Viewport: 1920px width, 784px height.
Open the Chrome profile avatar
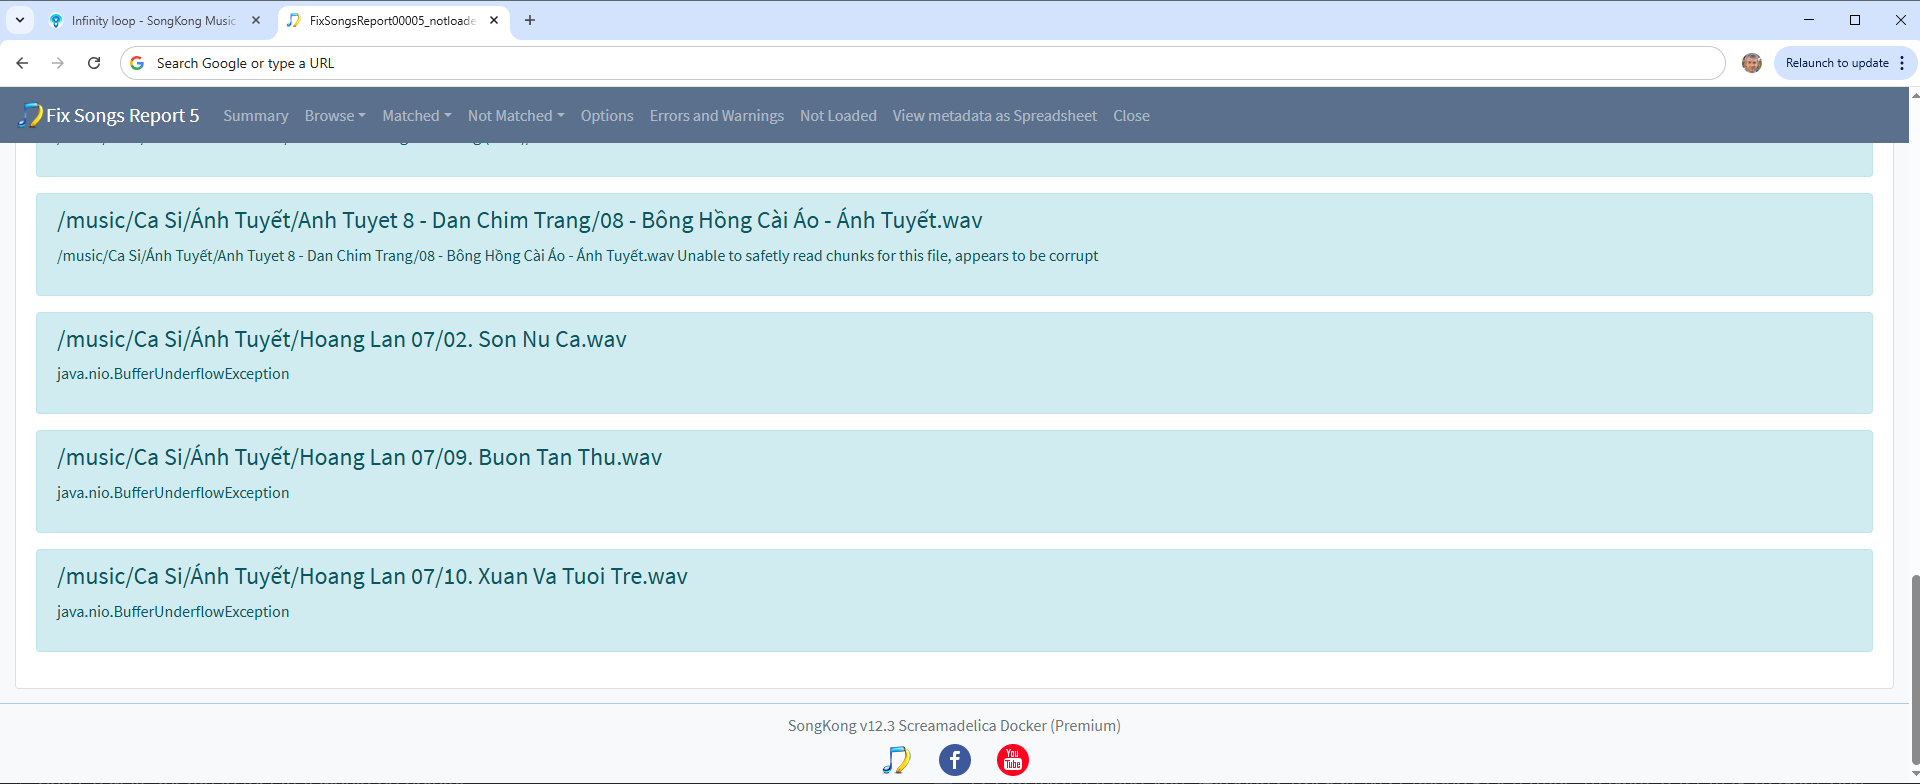1751,63
